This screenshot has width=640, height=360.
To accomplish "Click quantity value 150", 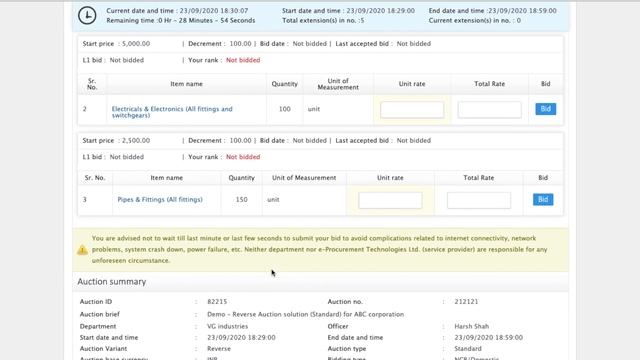I will coord(241,200).
